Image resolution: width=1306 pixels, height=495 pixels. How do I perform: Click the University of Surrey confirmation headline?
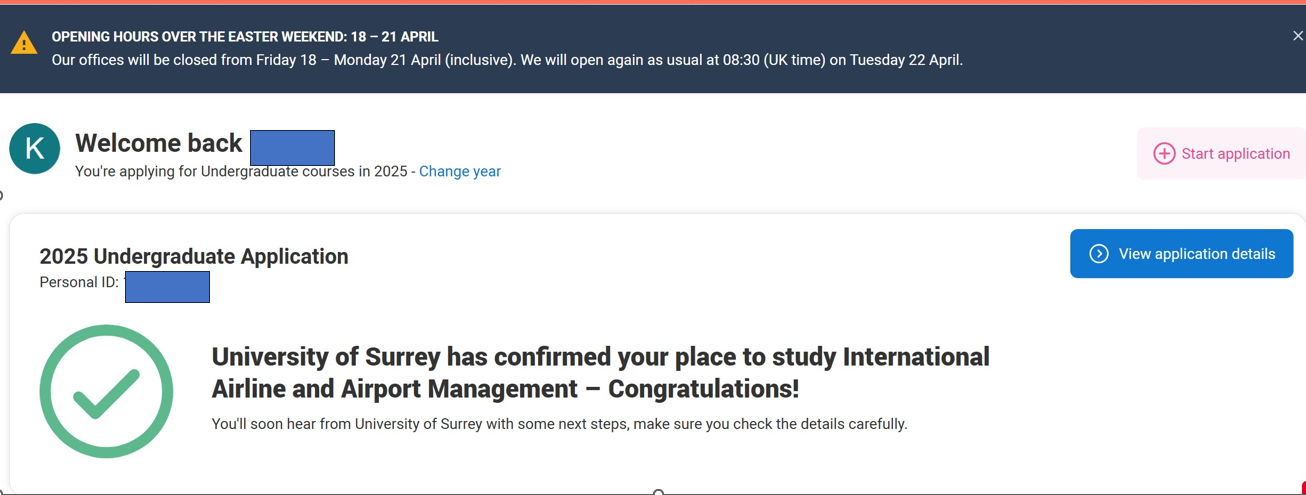pyautogui.click(x=600, y=372)
